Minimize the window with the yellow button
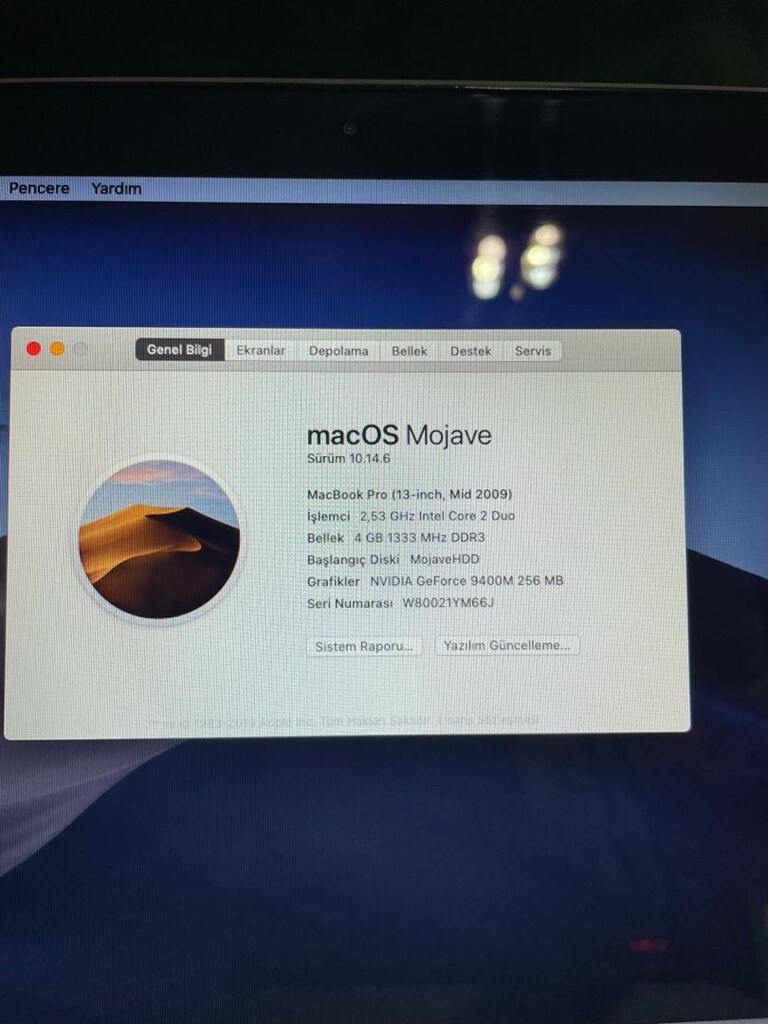This screenshot has height=1024, width=768. 57,349
